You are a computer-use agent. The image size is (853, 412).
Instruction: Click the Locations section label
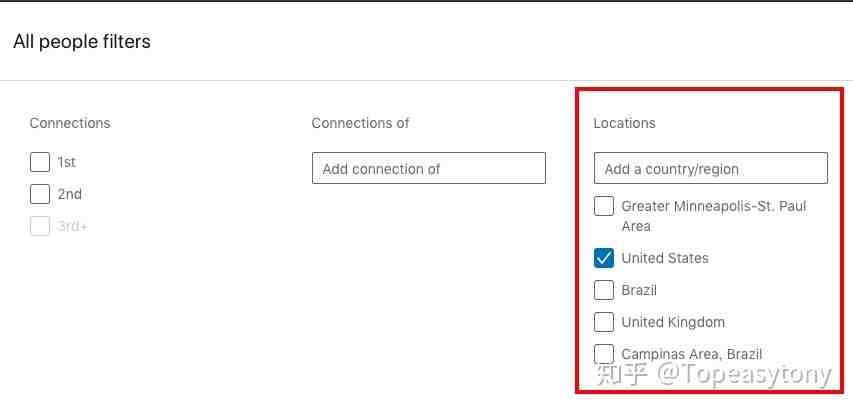[x=625, y=123]
